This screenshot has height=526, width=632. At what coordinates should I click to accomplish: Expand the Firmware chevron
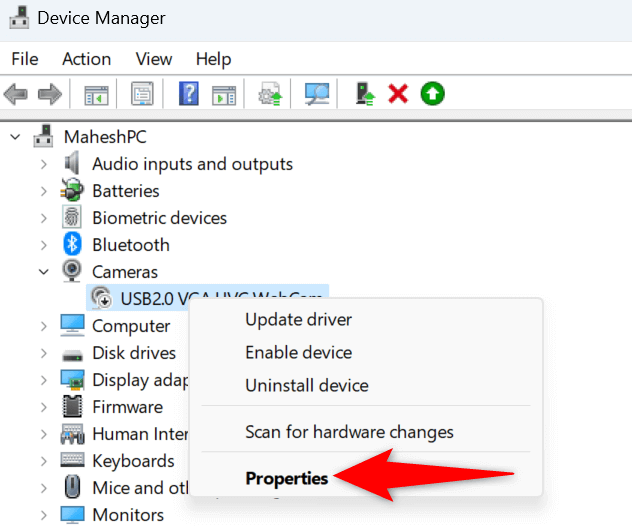44,407
